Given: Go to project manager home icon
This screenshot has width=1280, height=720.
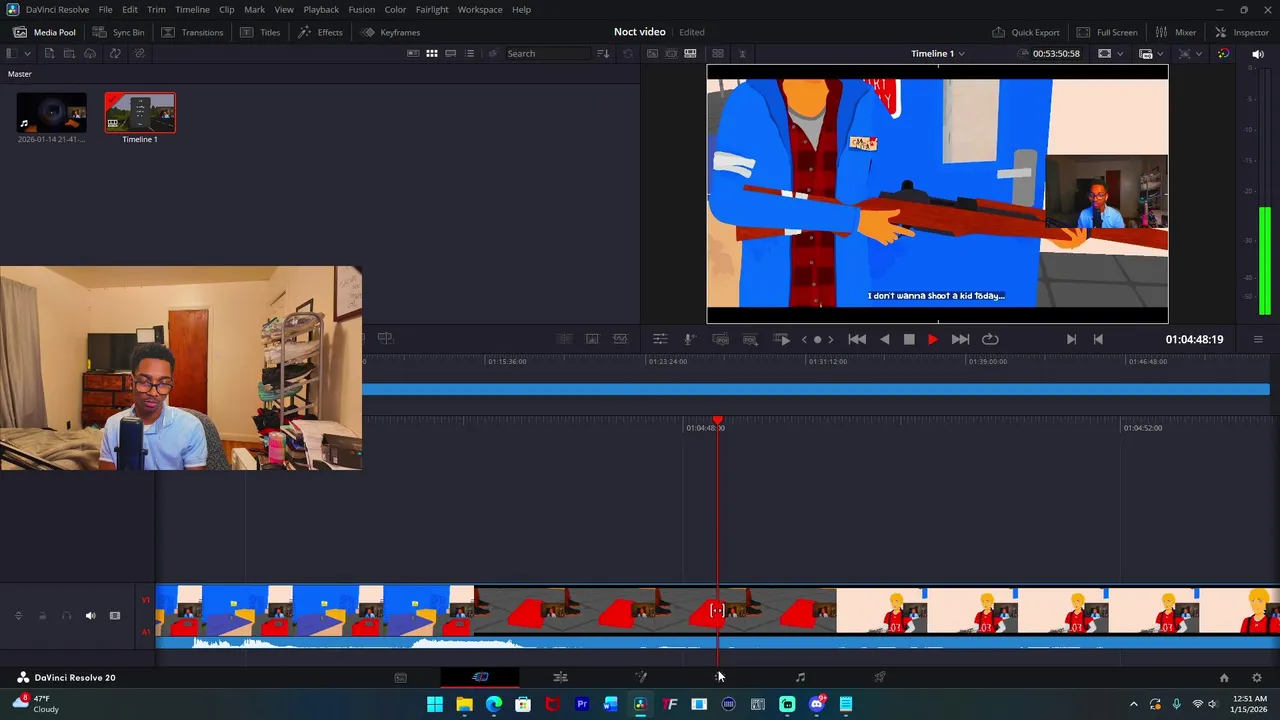Looking at the screenshot, I should pos(1224,677).
